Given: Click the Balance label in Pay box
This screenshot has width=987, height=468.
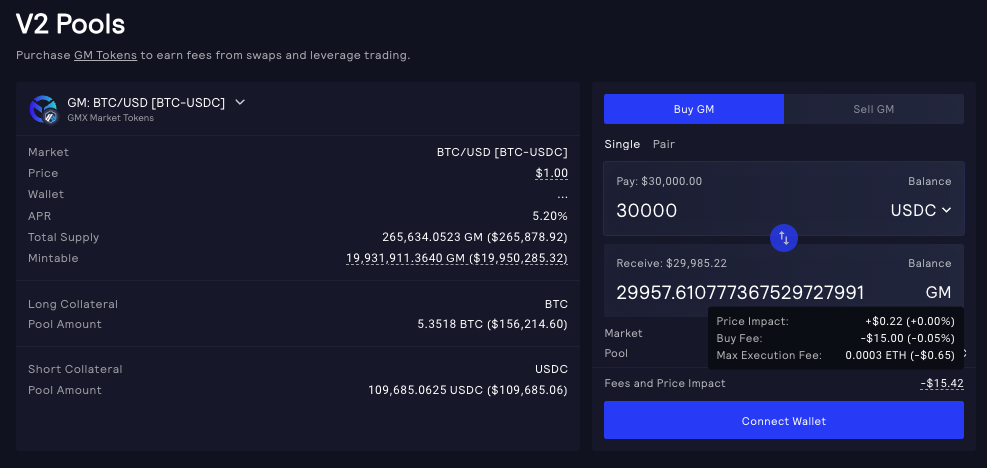Looking at the screenshot, I should (x=929, y=181).
